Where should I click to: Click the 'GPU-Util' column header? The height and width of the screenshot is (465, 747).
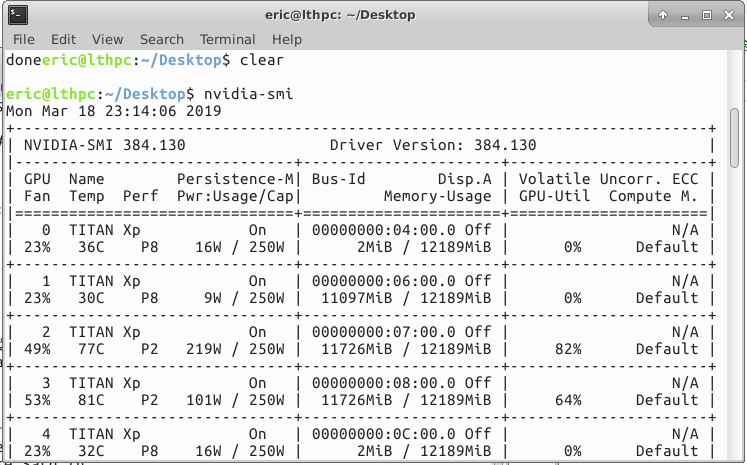[555, 196]
